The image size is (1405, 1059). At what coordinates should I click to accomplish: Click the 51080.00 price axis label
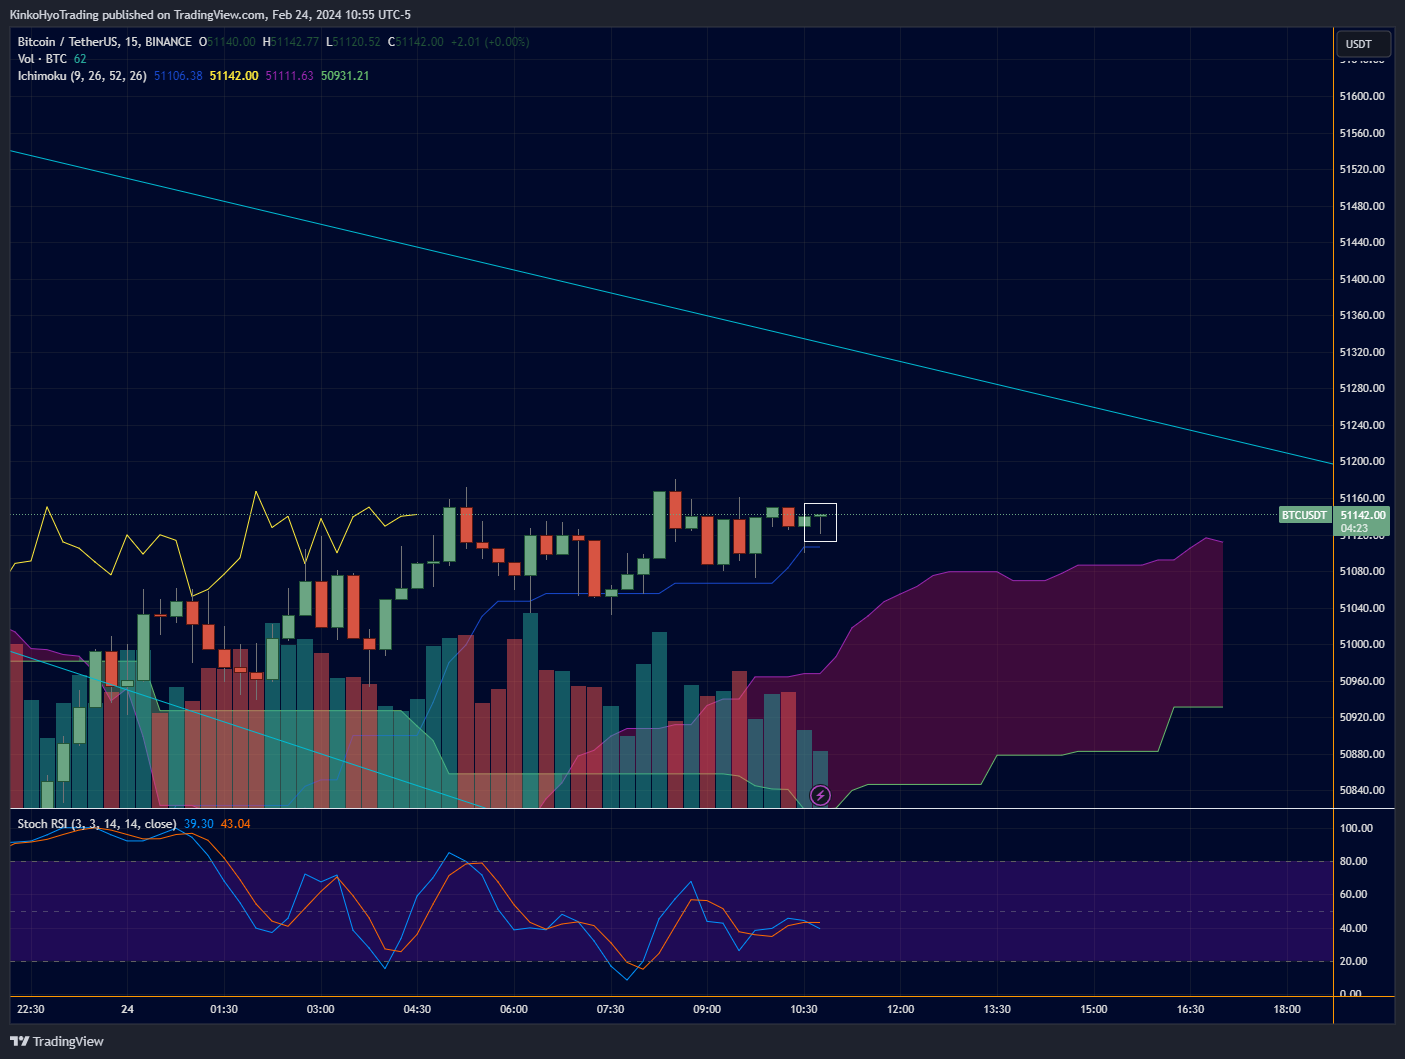point(1362,571)
